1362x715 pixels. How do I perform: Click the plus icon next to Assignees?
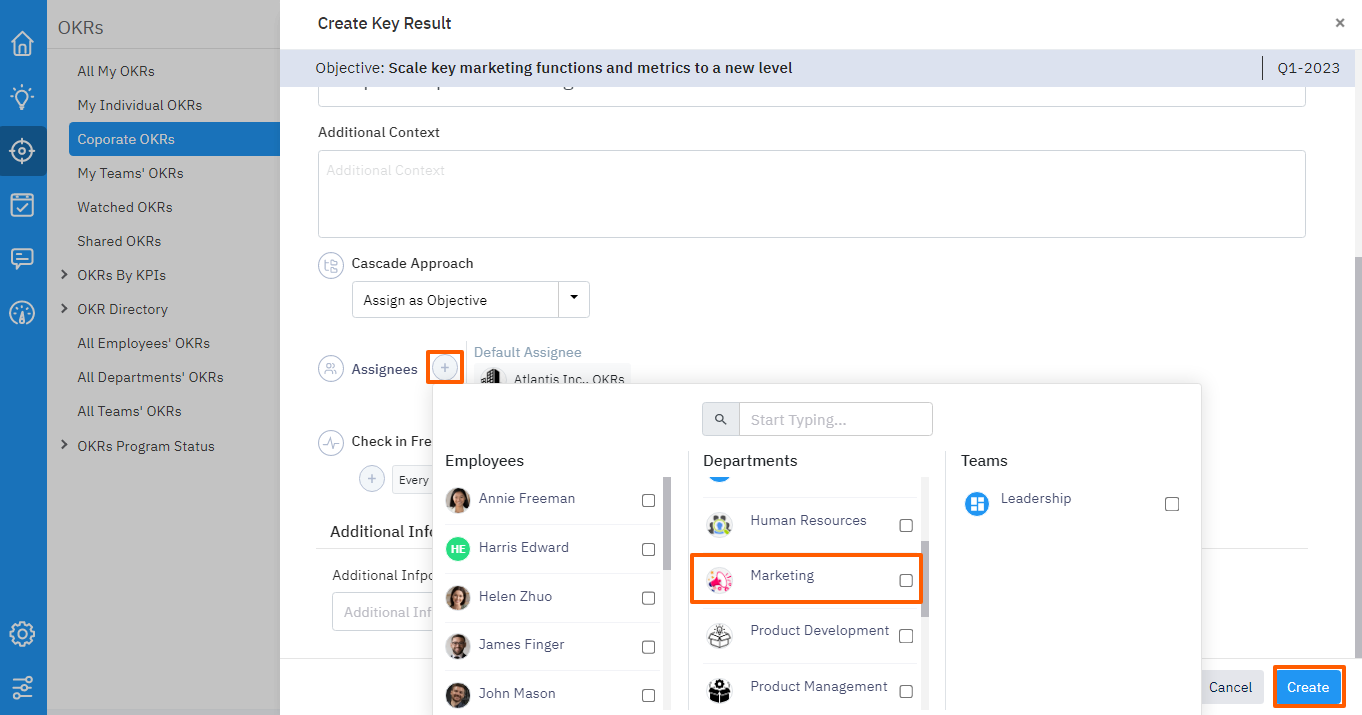pyautogui.click(x=445, y=368)
